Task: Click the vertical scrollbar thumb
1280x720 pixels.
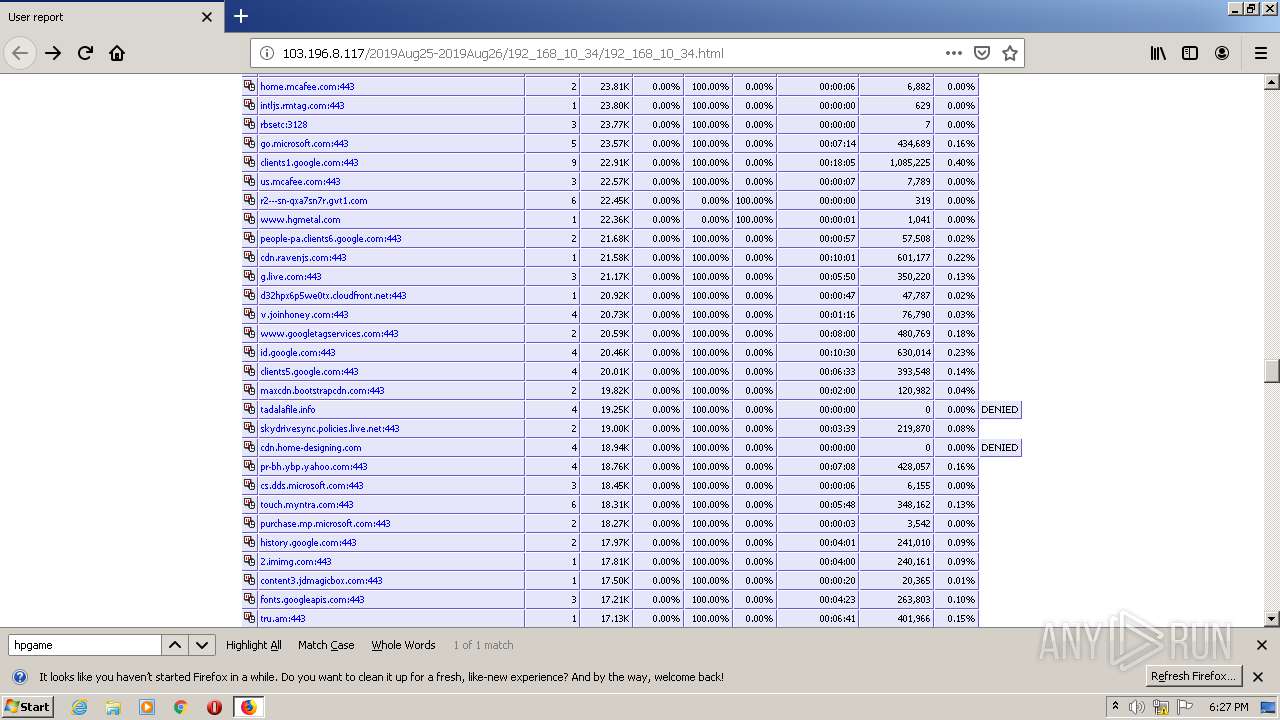Action: tap(1272, 371)
